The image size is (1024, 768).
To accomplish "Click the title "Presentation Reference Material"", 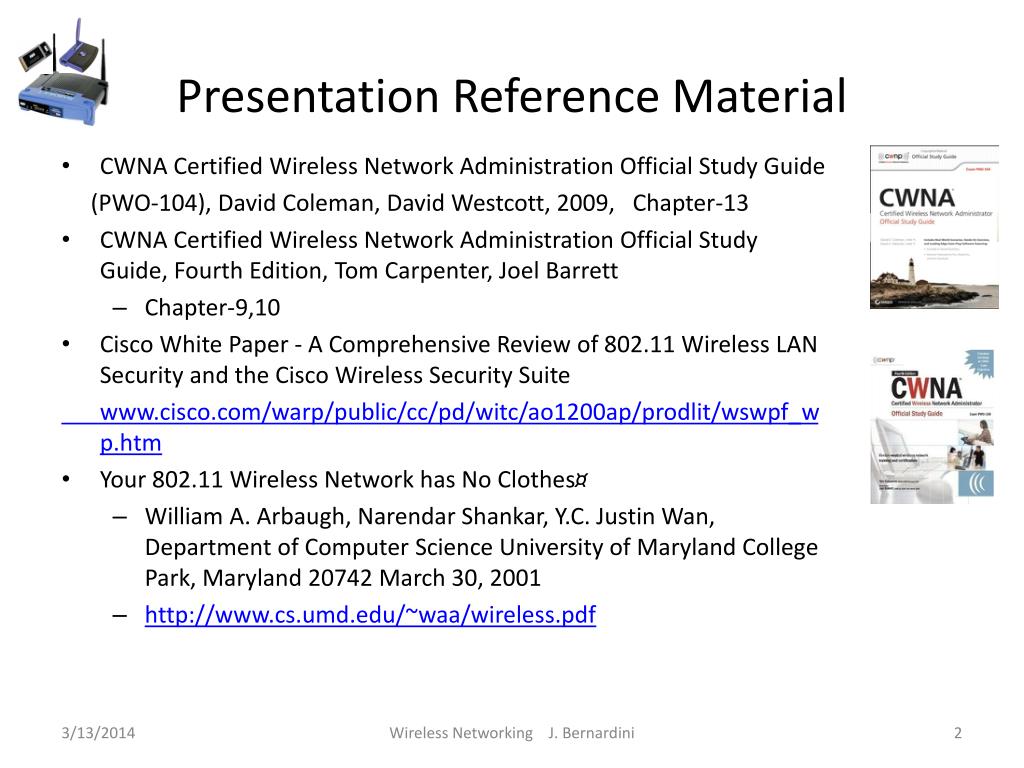I will 511,97.
